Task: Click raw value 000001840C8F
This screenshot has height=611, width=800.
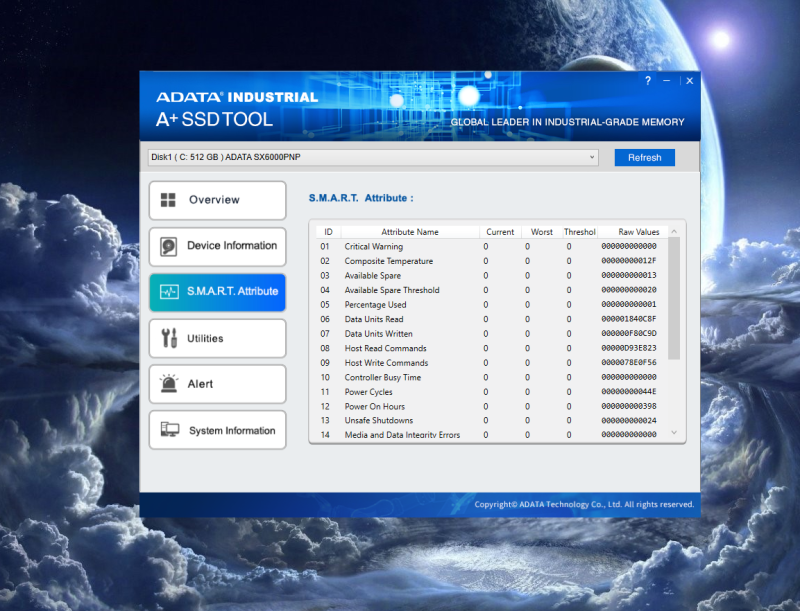Action: pyautogui.click(x=629, y=319)
